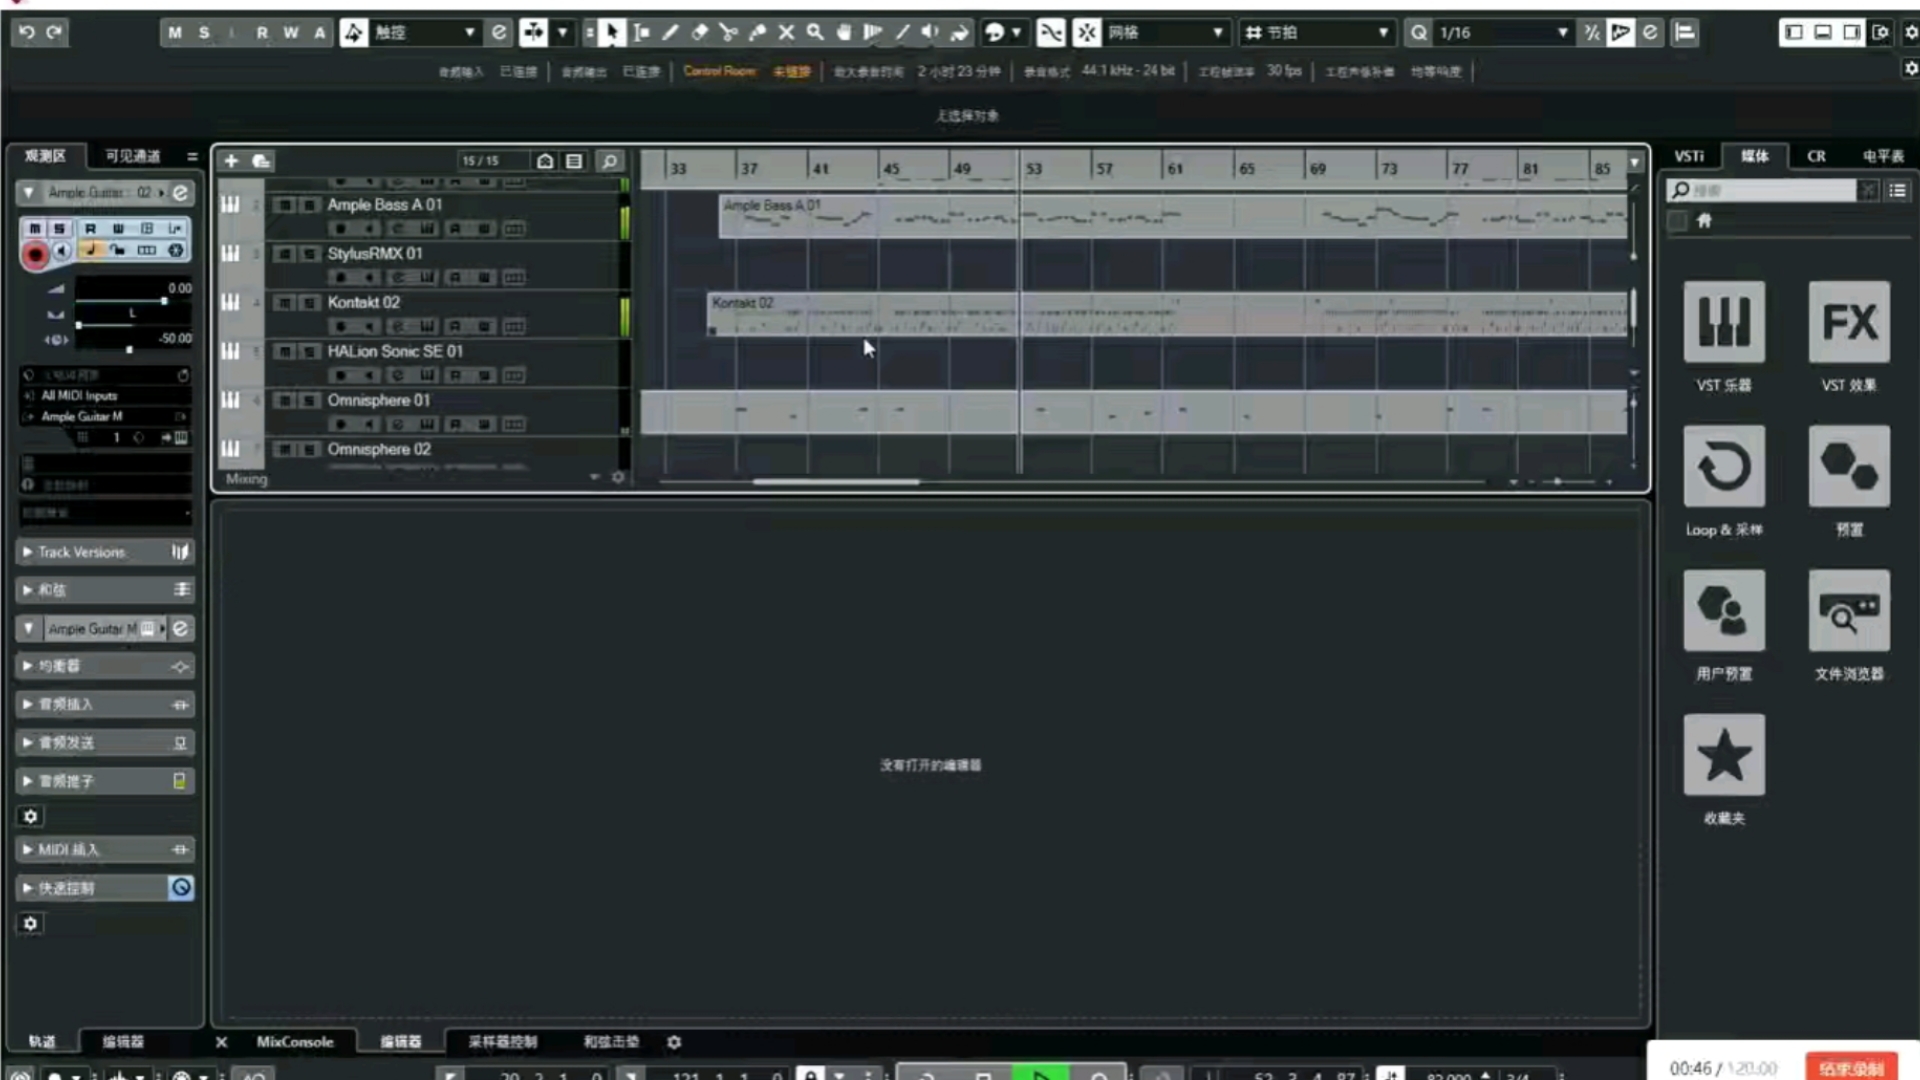1920x1080 pixels.
Task: Toggle global Read automation R button
Action: [262, 33]
